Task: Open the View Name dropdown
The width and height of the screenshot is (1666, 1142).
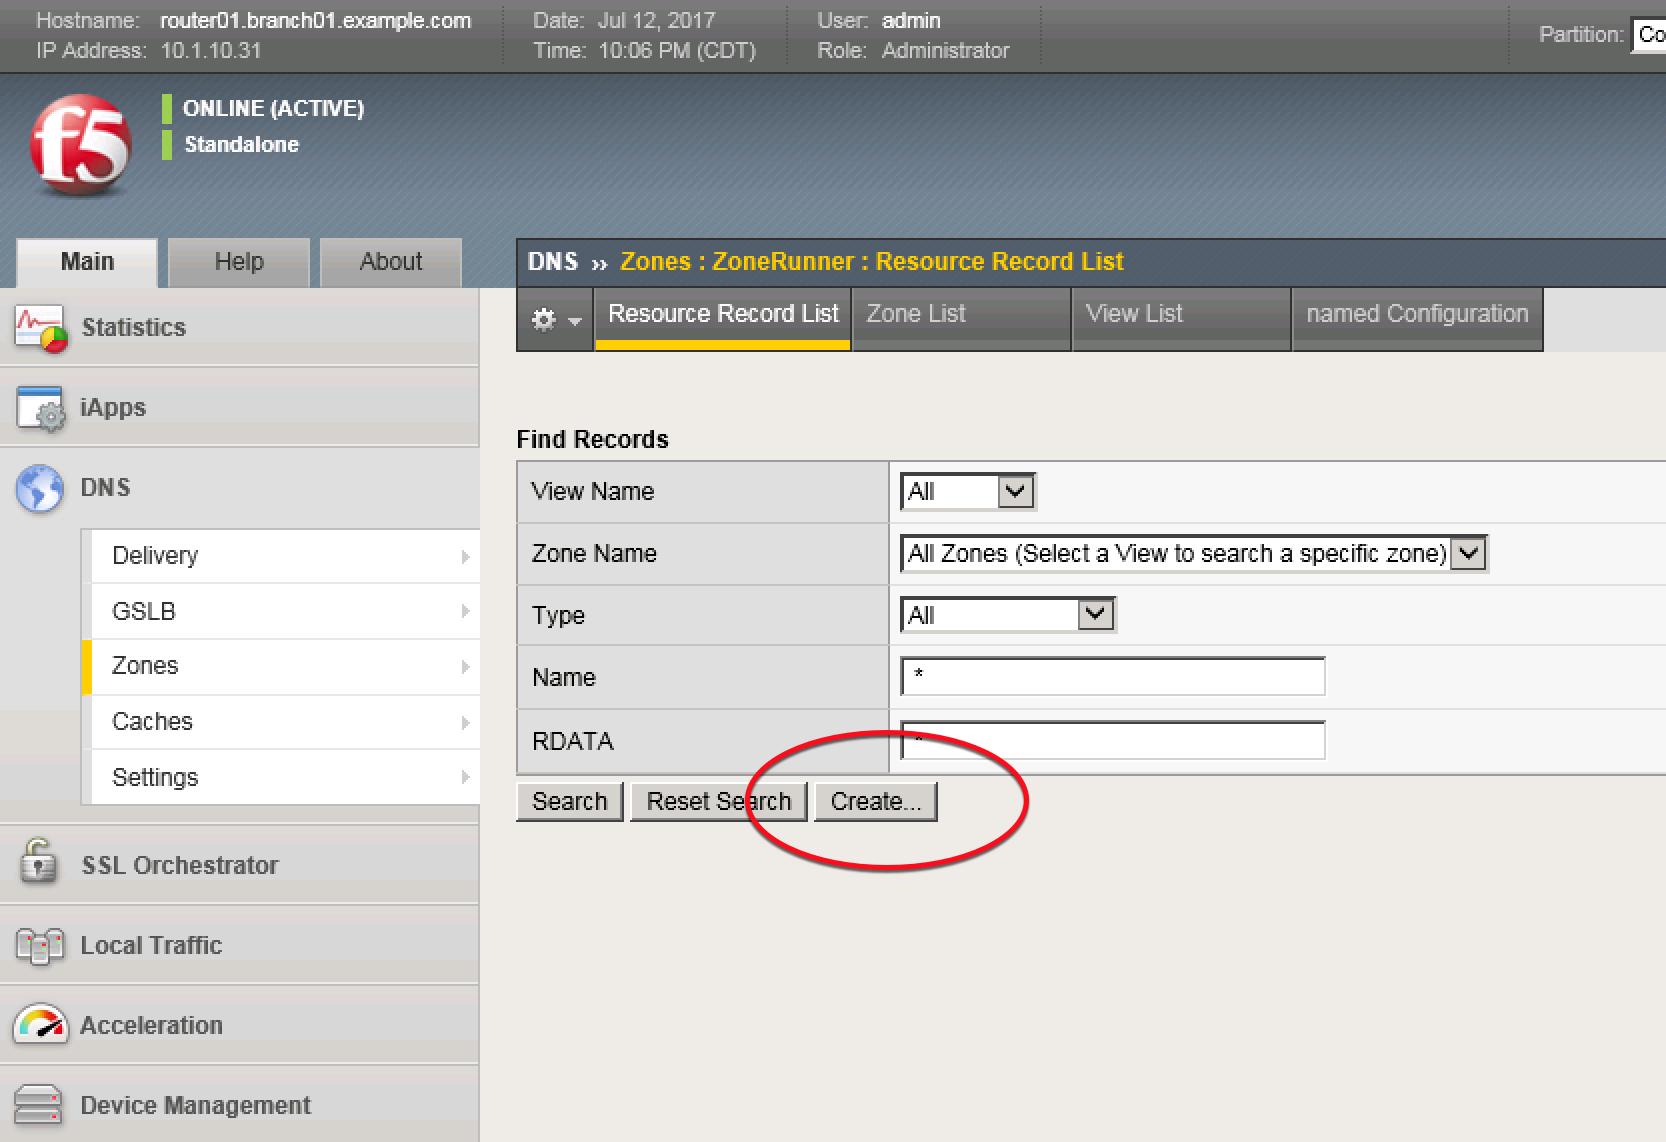Action: click(x=968, y=492)
